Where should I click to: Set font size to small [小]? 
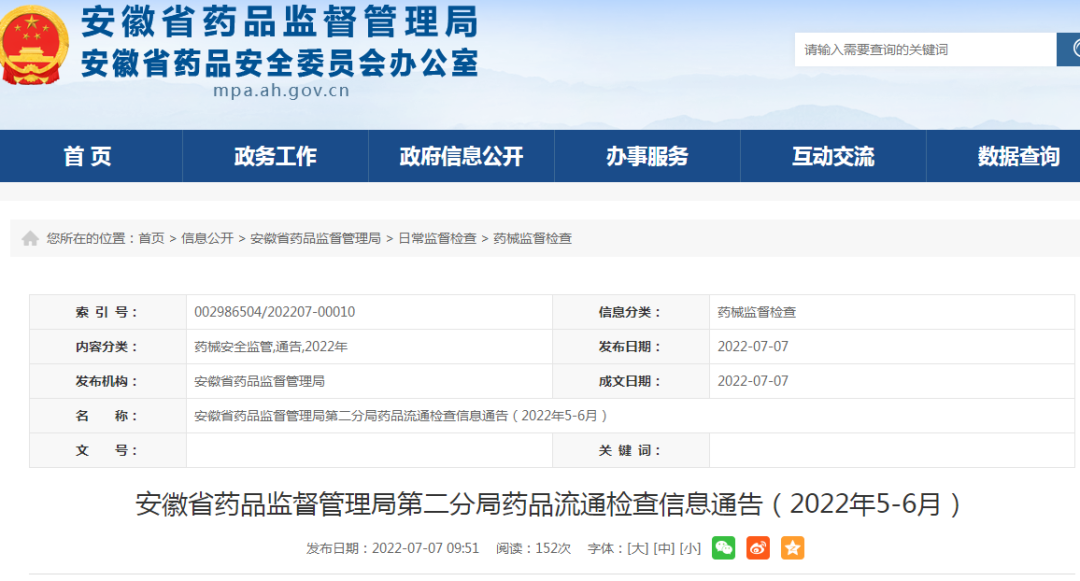(x=690, y=549)
